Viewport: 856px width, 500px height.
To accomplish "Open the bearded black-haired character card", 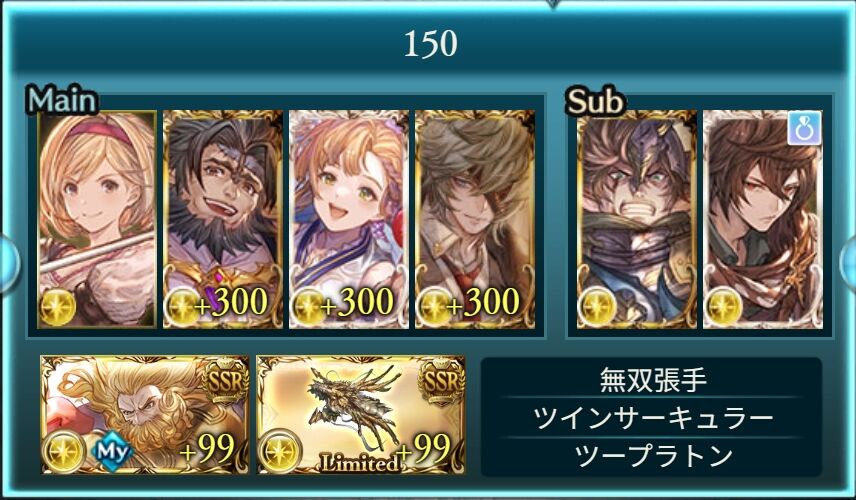I will (223, 219).
